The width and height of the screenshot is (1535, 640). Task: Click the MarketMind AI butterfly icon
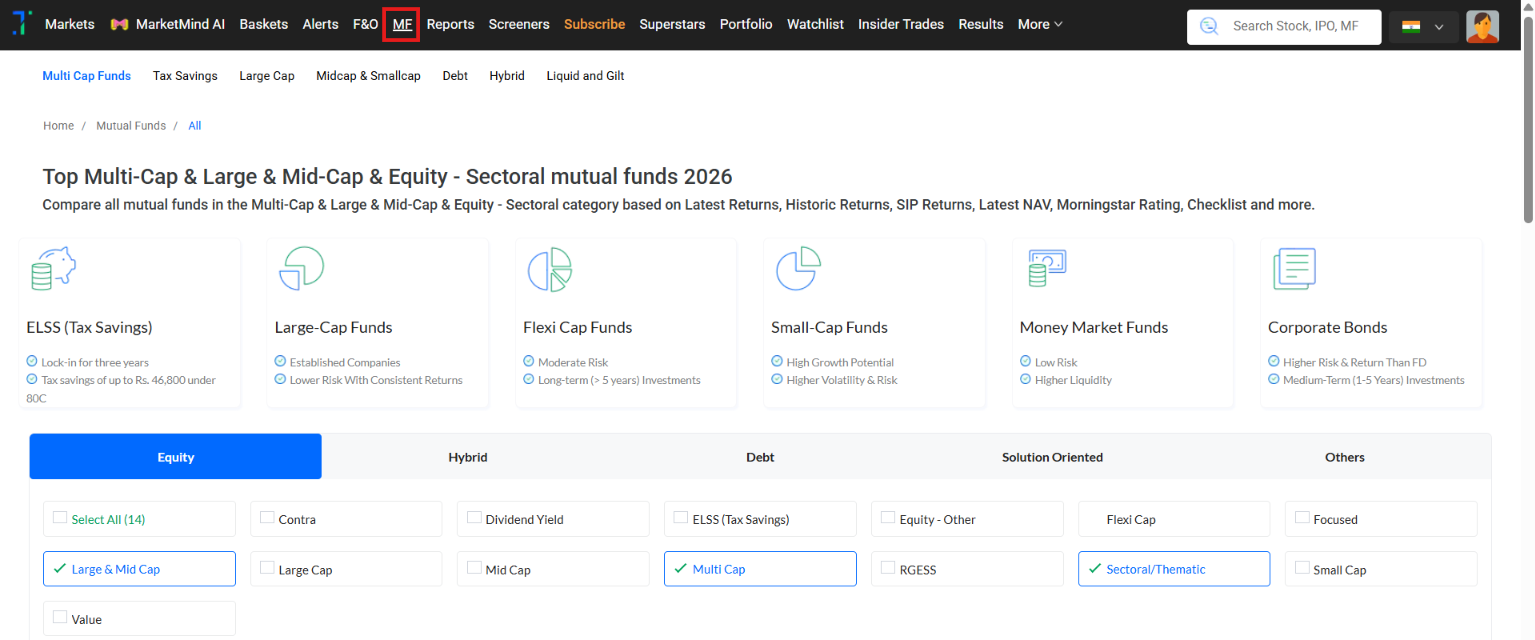119,25
